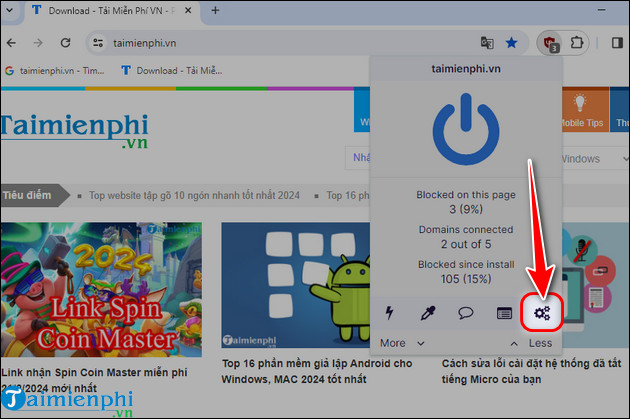The width and height of the screenshot is (630, 419).
Task: Select the eyedropper element picker icon
Action: 428,313
